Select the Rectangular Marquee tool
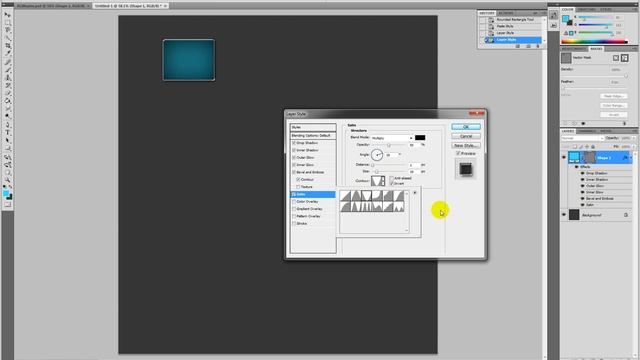Viewport: 640px width, 360px height. pyautogui.click(x=7, y=22)
